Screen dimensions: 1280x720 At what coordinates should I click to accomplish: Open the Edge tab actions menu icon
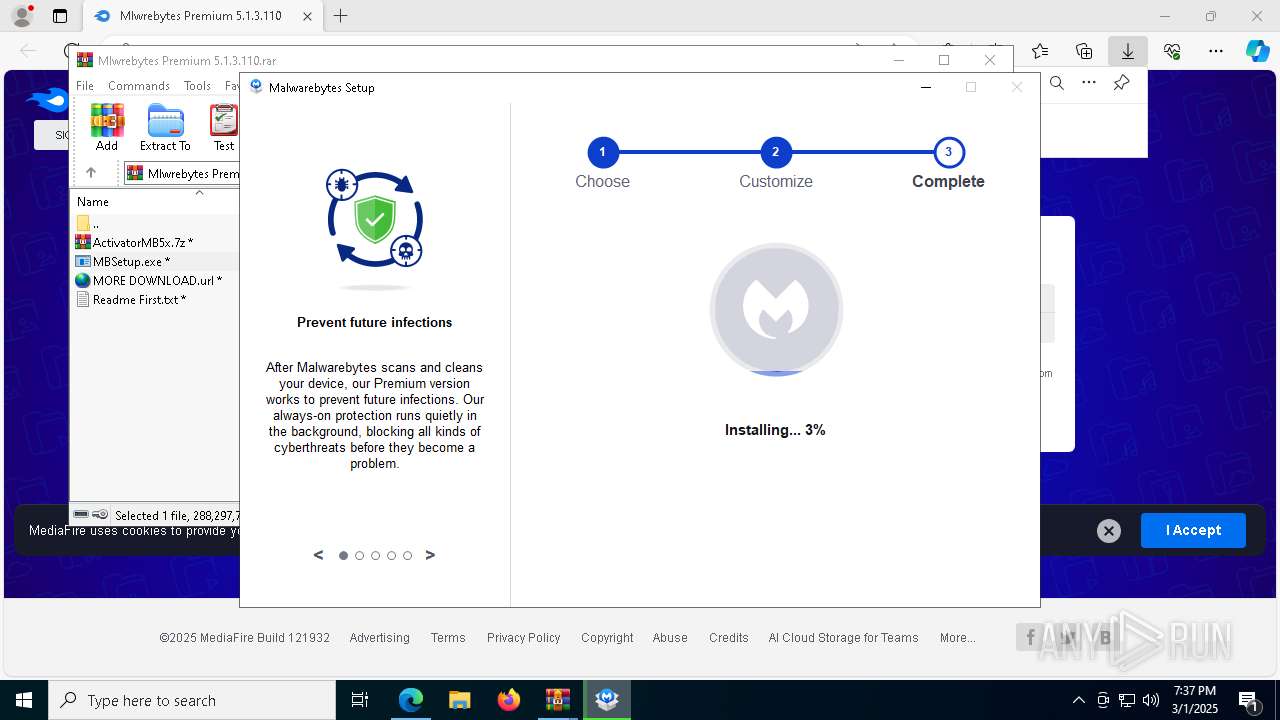59,16
